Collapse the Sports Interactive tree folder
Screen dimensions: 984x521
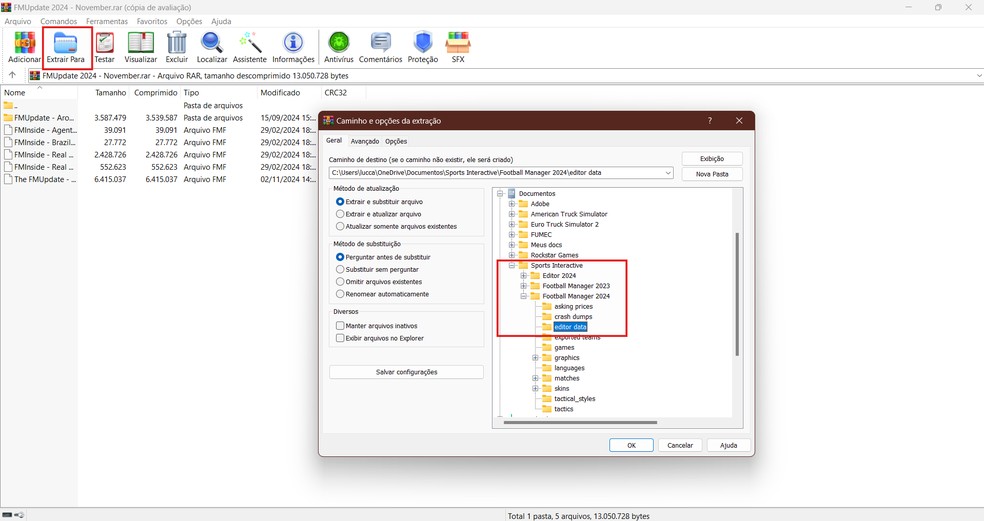point(511,266)
